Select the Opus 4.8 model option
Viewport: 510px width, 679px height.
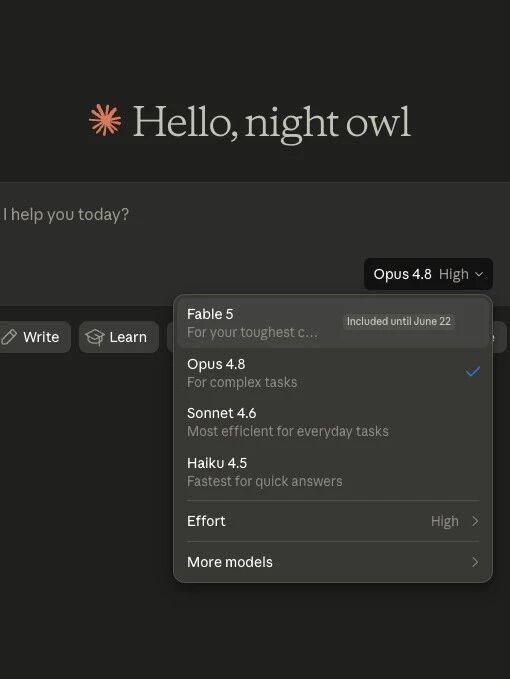click(332, 373)
